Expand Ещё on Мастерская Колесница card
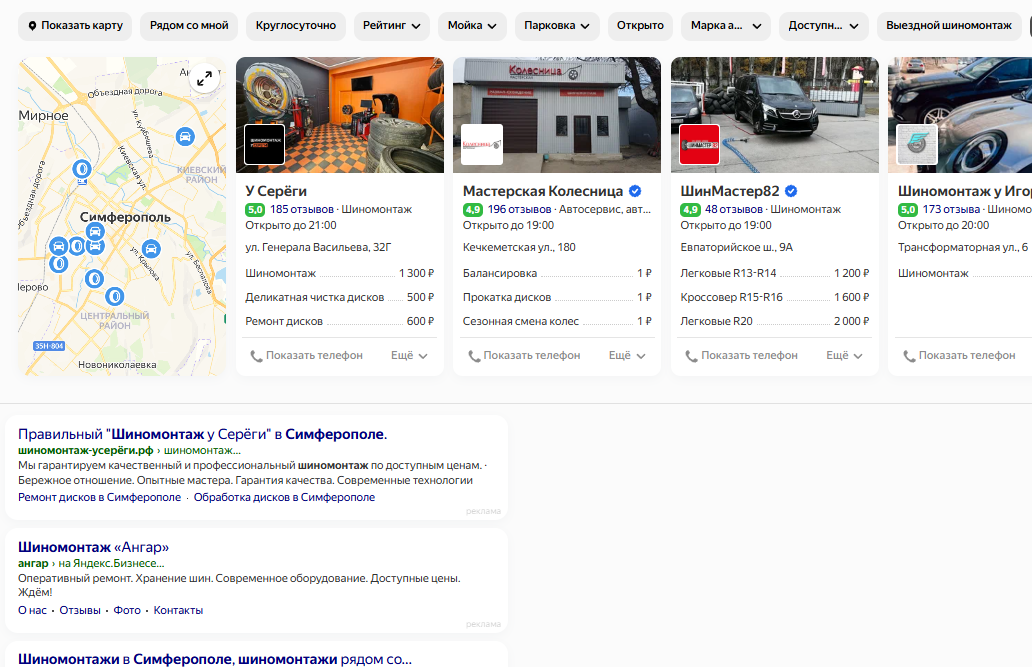This screenshot has width=1032, height=667. [x=627, y=356]
